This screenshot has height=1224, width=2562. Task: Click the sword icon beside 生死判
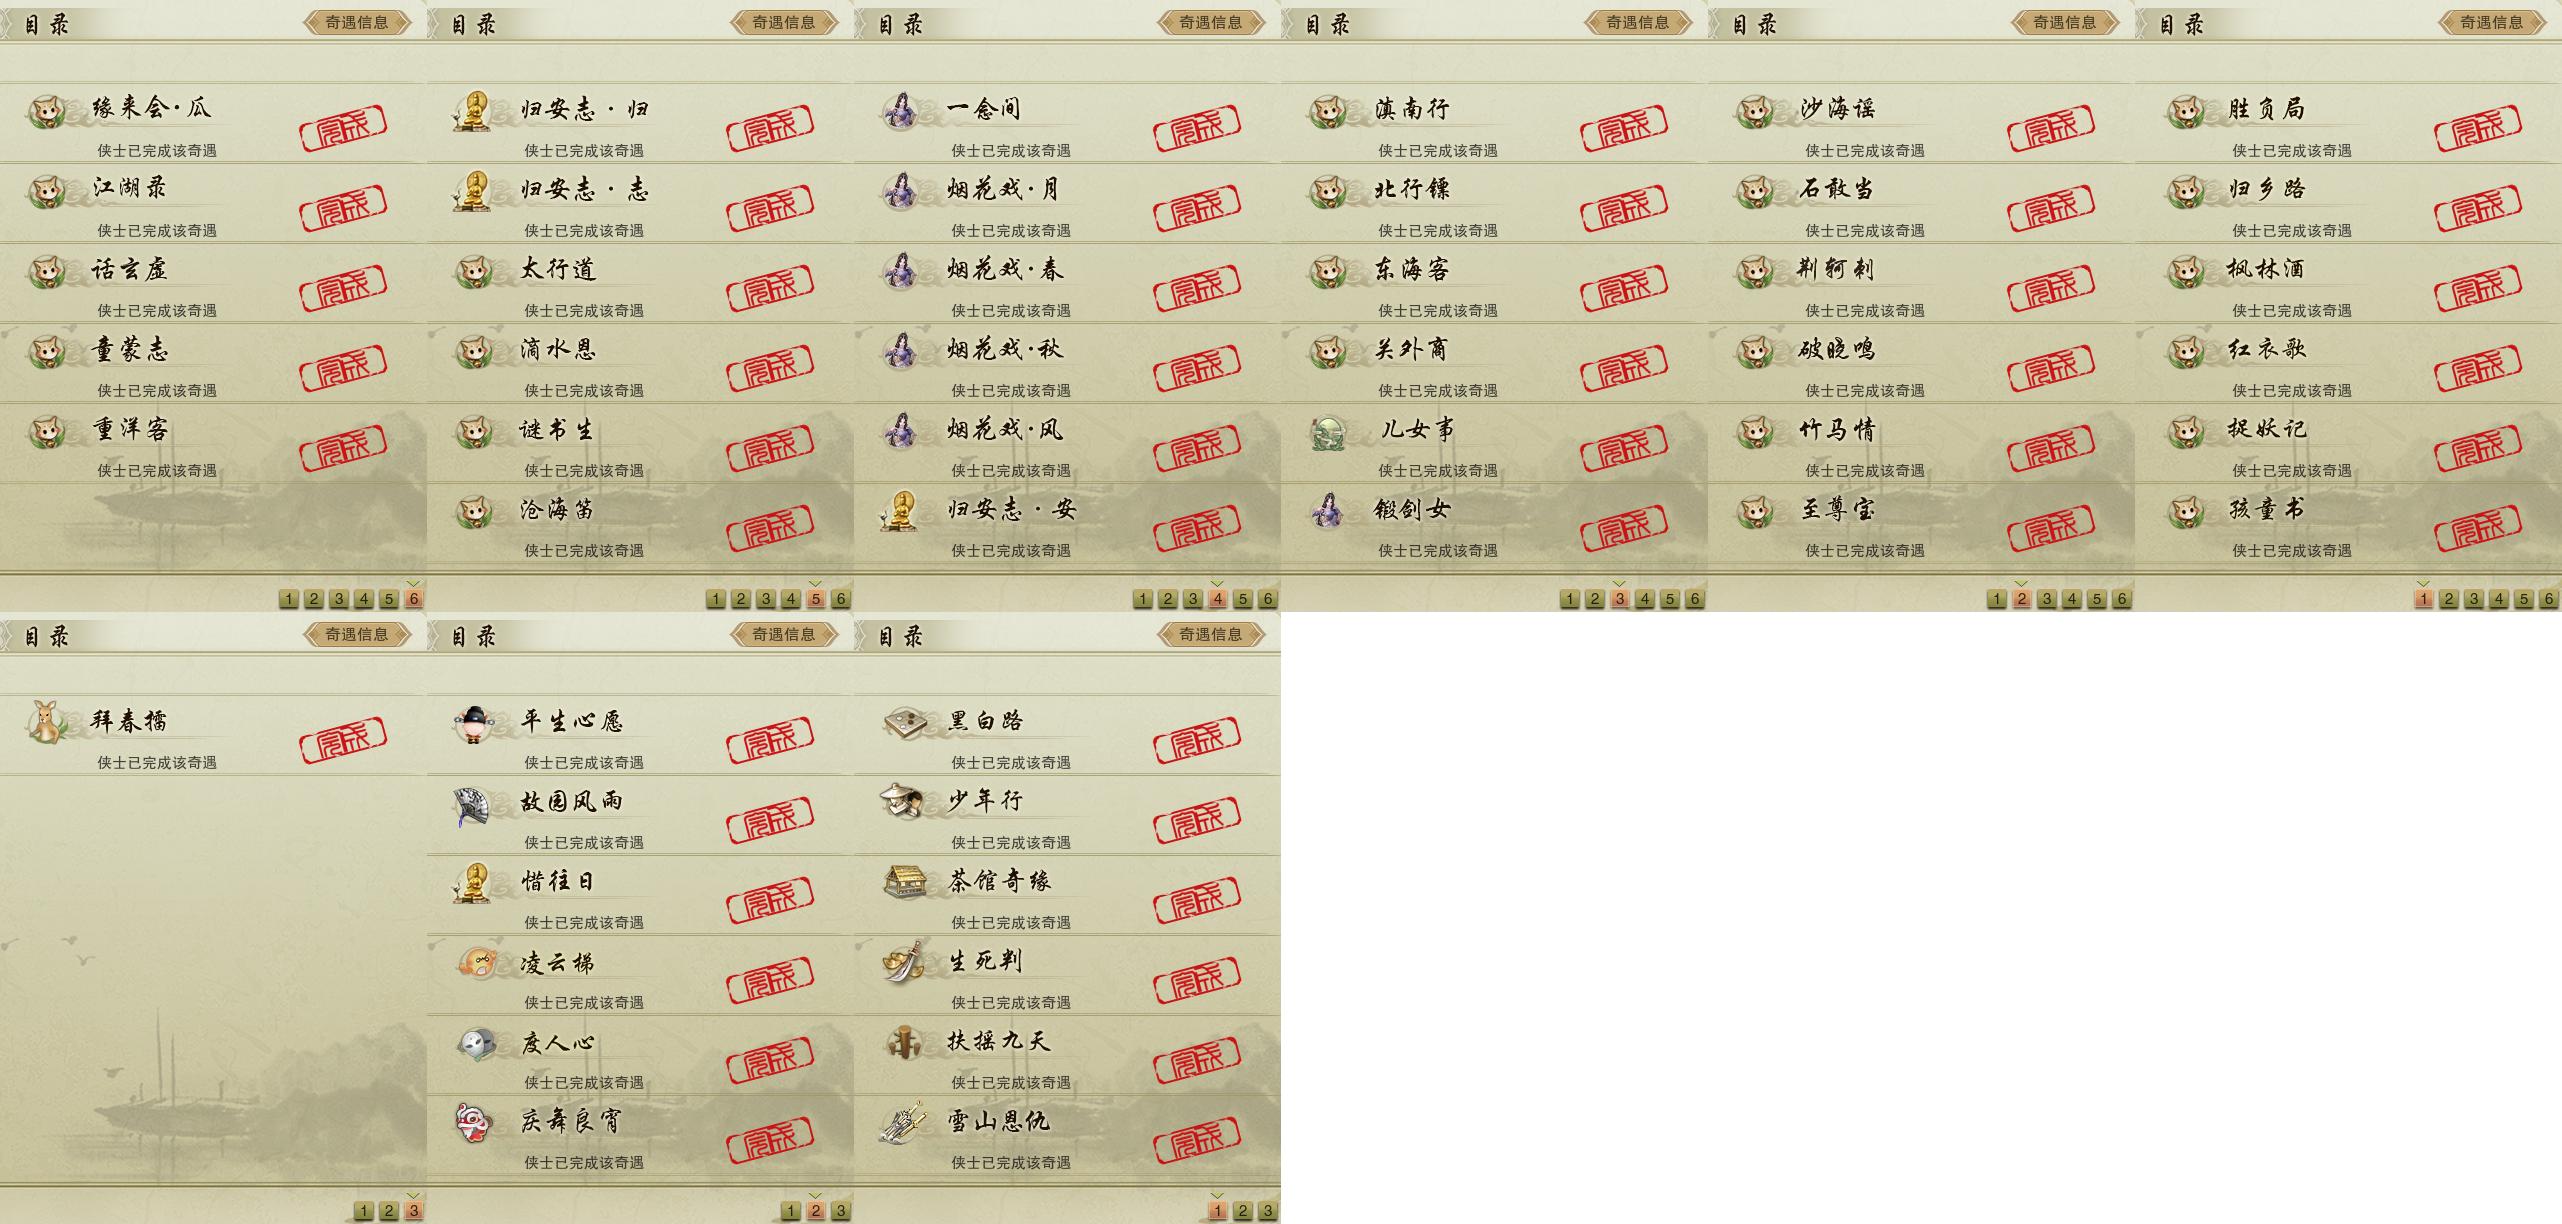click(x=904, y=962)
